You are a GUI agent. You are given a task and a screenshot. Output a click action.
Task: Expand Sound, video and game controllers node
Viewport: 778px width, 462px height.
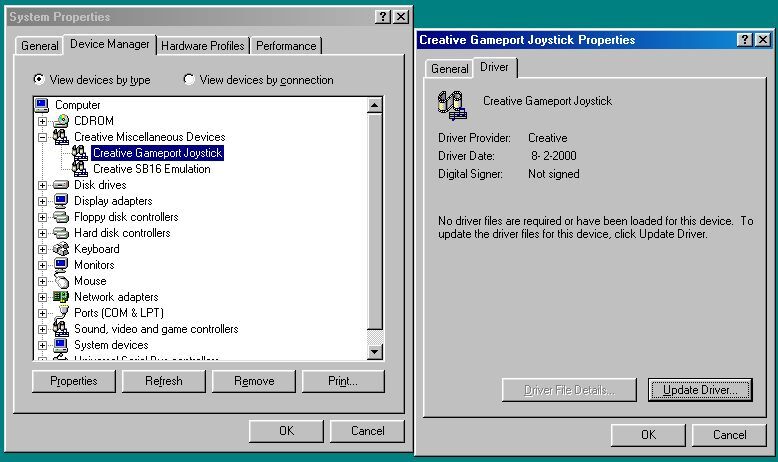pos(43,329)
